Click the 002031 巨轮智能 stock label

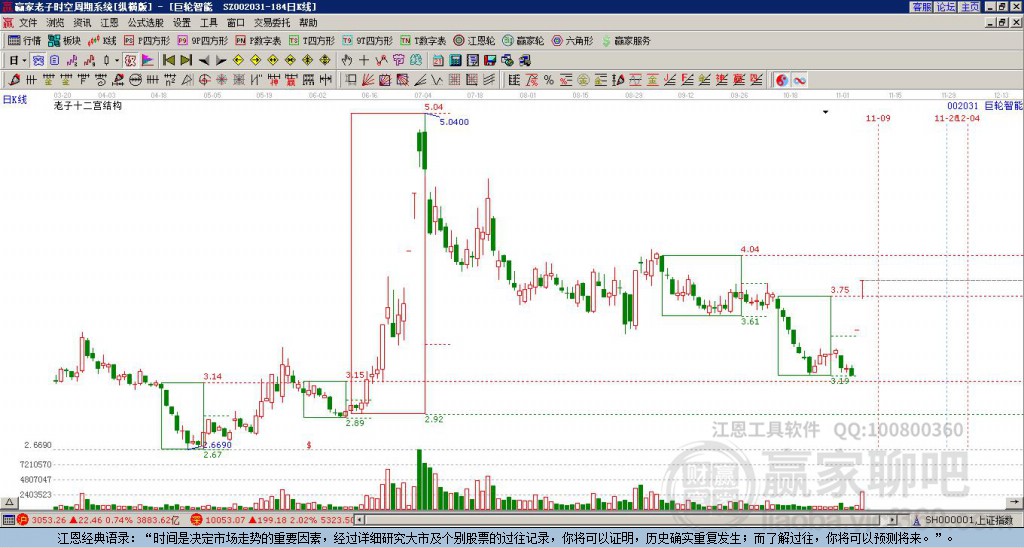[984, 105]
